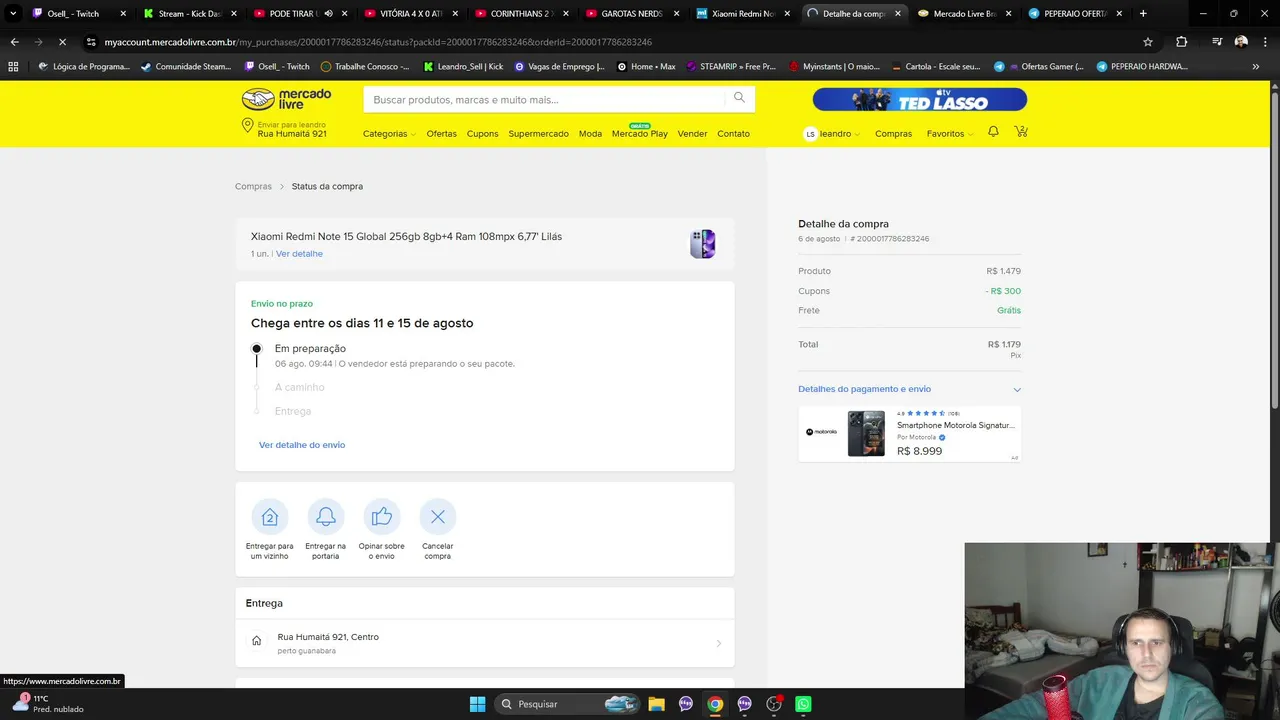Open the Windows Start menu
Viewport: 1280px width, 720px height.
[477, 704]
